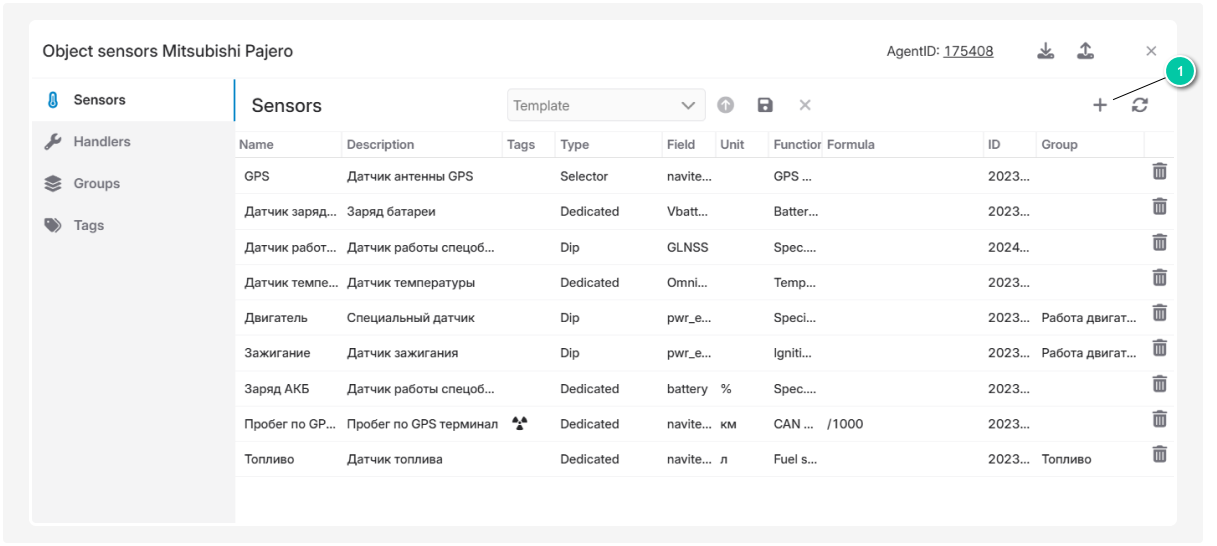Click the plus icon to add sensor
Screen dimensions: 1217x546
pos(1099,105)
